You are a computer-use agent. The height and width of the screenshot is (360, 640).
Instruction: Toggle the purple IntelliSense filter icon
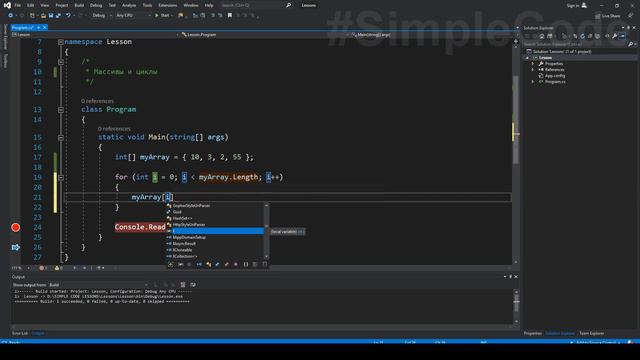236,264
